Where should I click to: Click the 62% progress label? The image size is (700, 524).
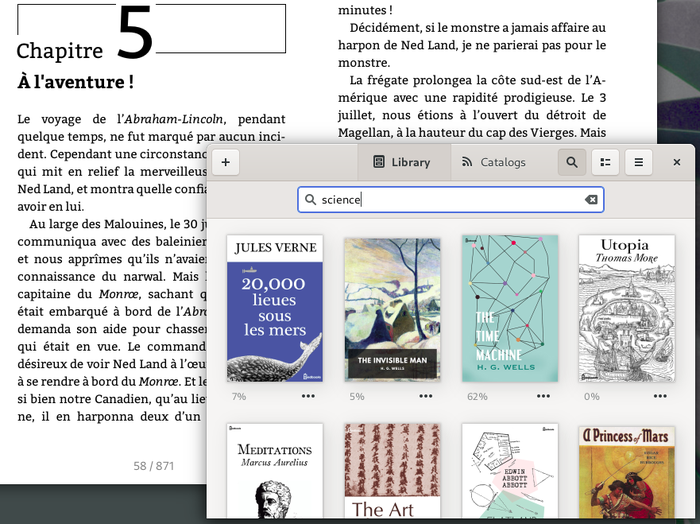tap(477, 396)
